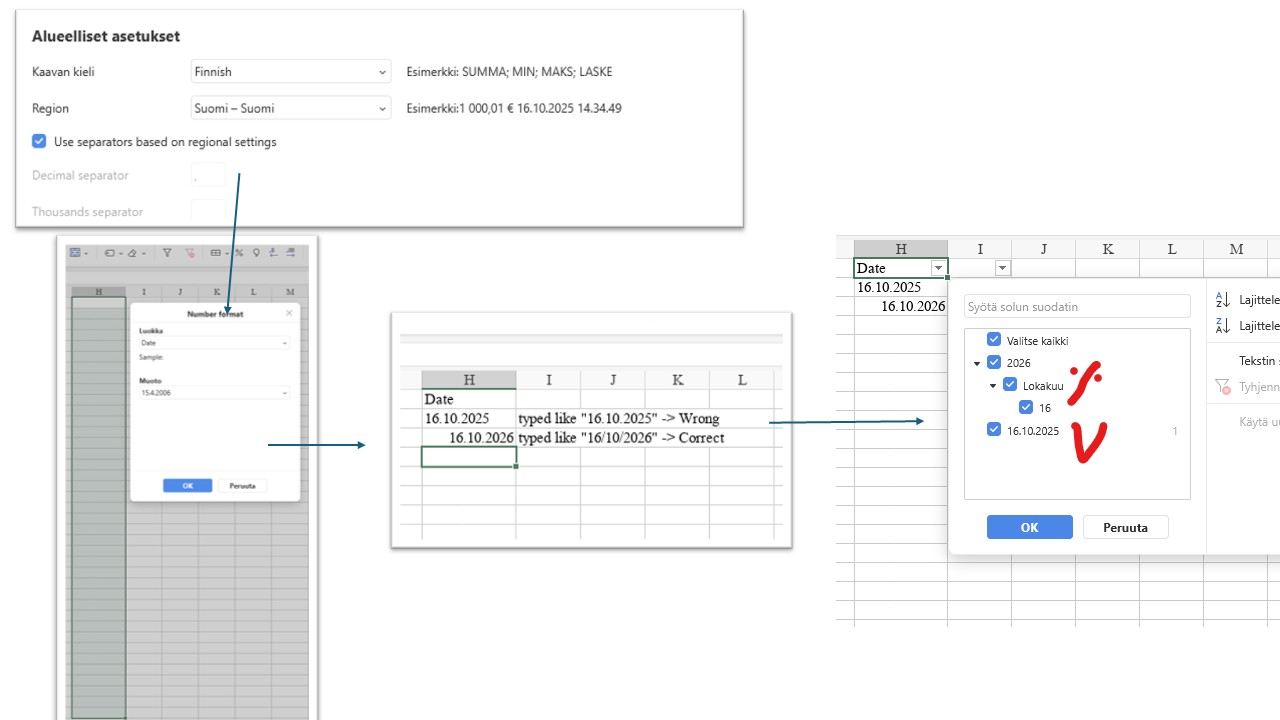Click Peruuta in the filter panel
Image resolution: width=1280 pixels, height=720 pixels.
point(1125,527)
